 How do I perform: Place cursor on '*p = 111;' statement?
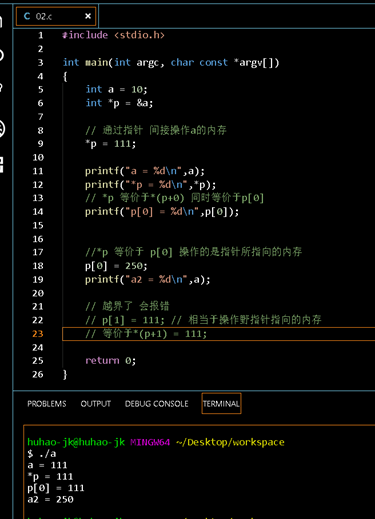point(110,144)
